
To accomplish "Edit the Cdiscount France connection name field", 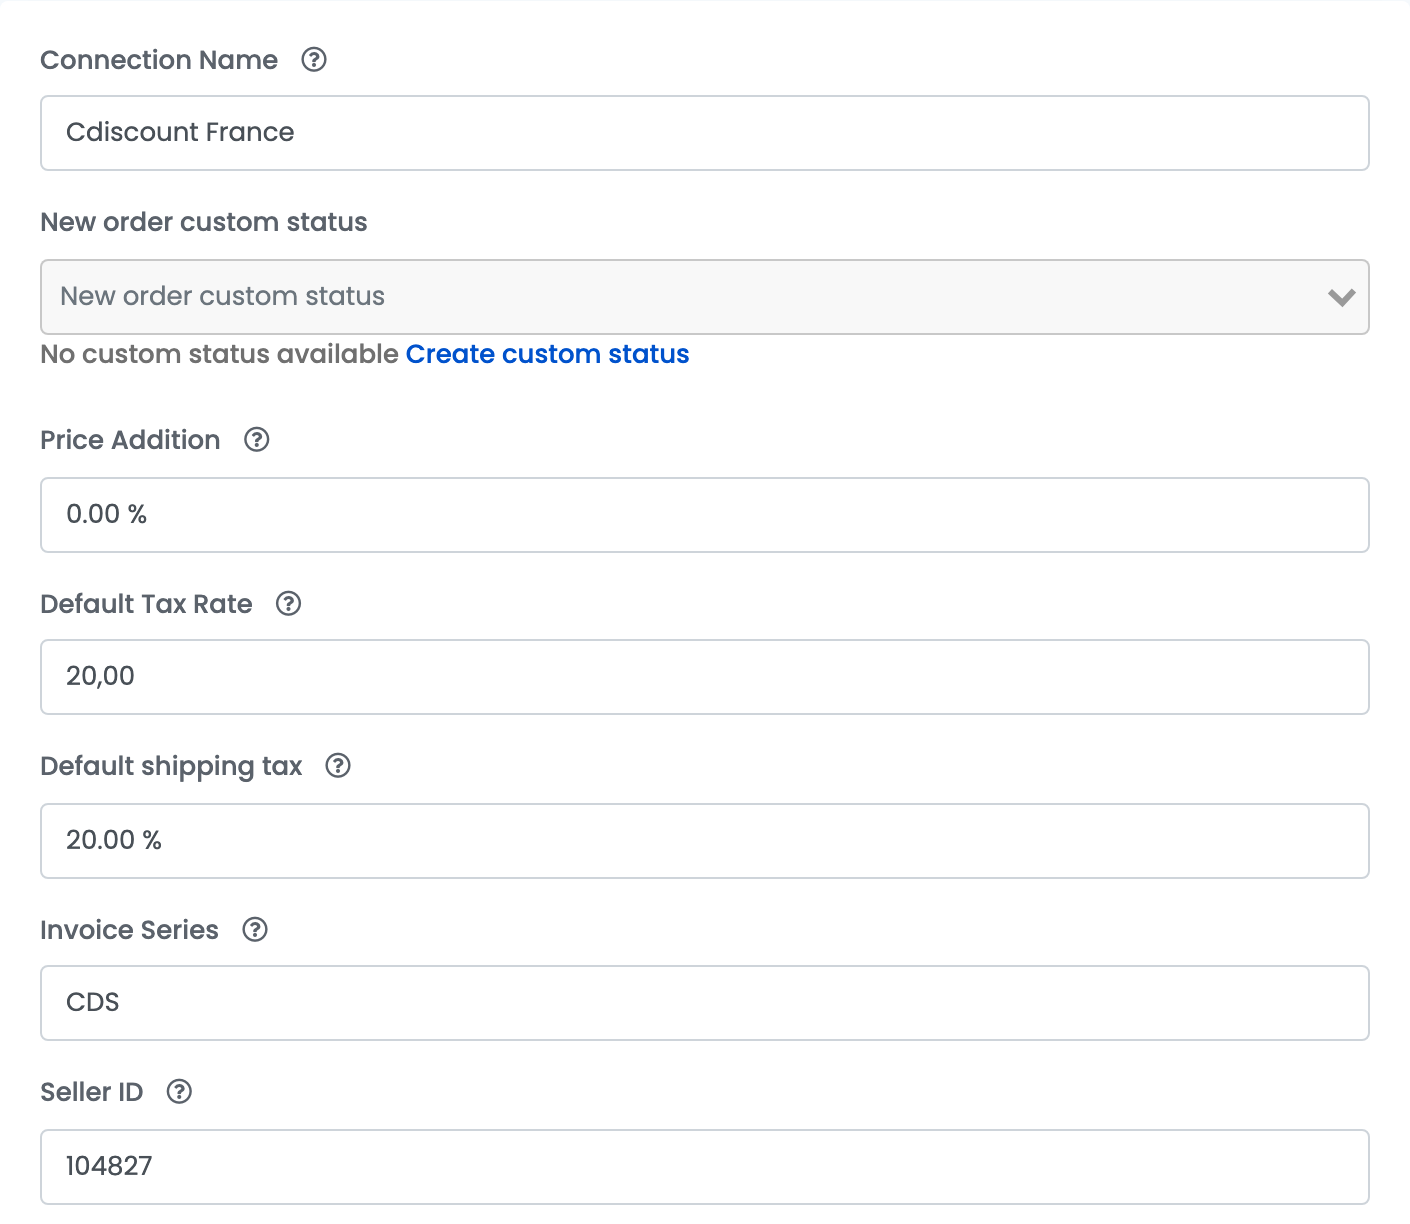I will tap(705, 133).
